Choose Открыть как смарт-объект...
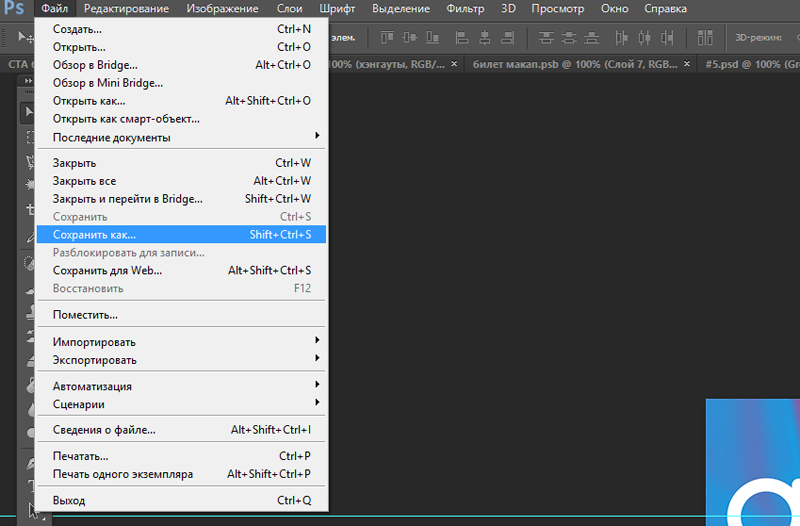 [181, 119]
